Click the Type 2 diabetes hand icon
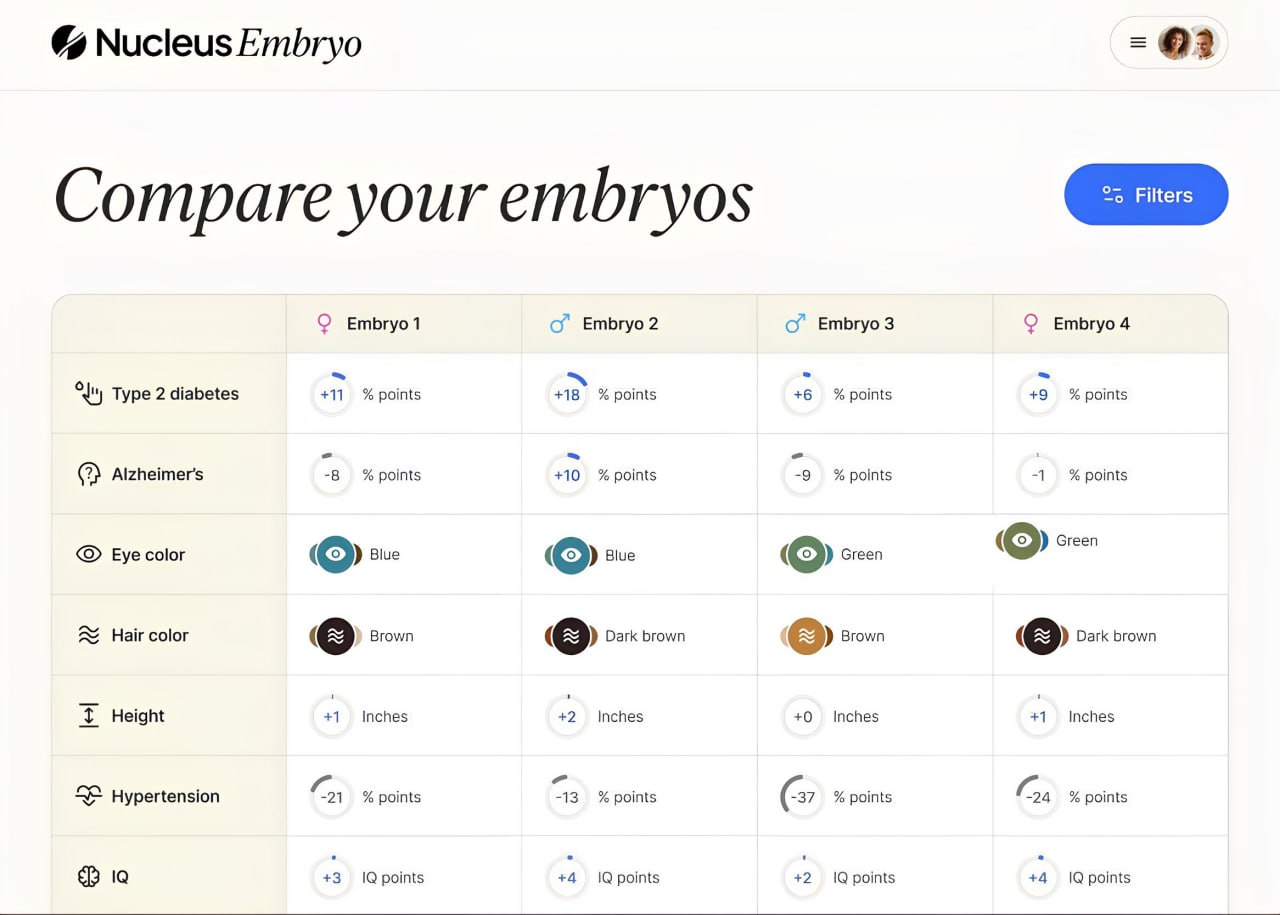This screenshot has width=1280, height=915. [89, 393]
